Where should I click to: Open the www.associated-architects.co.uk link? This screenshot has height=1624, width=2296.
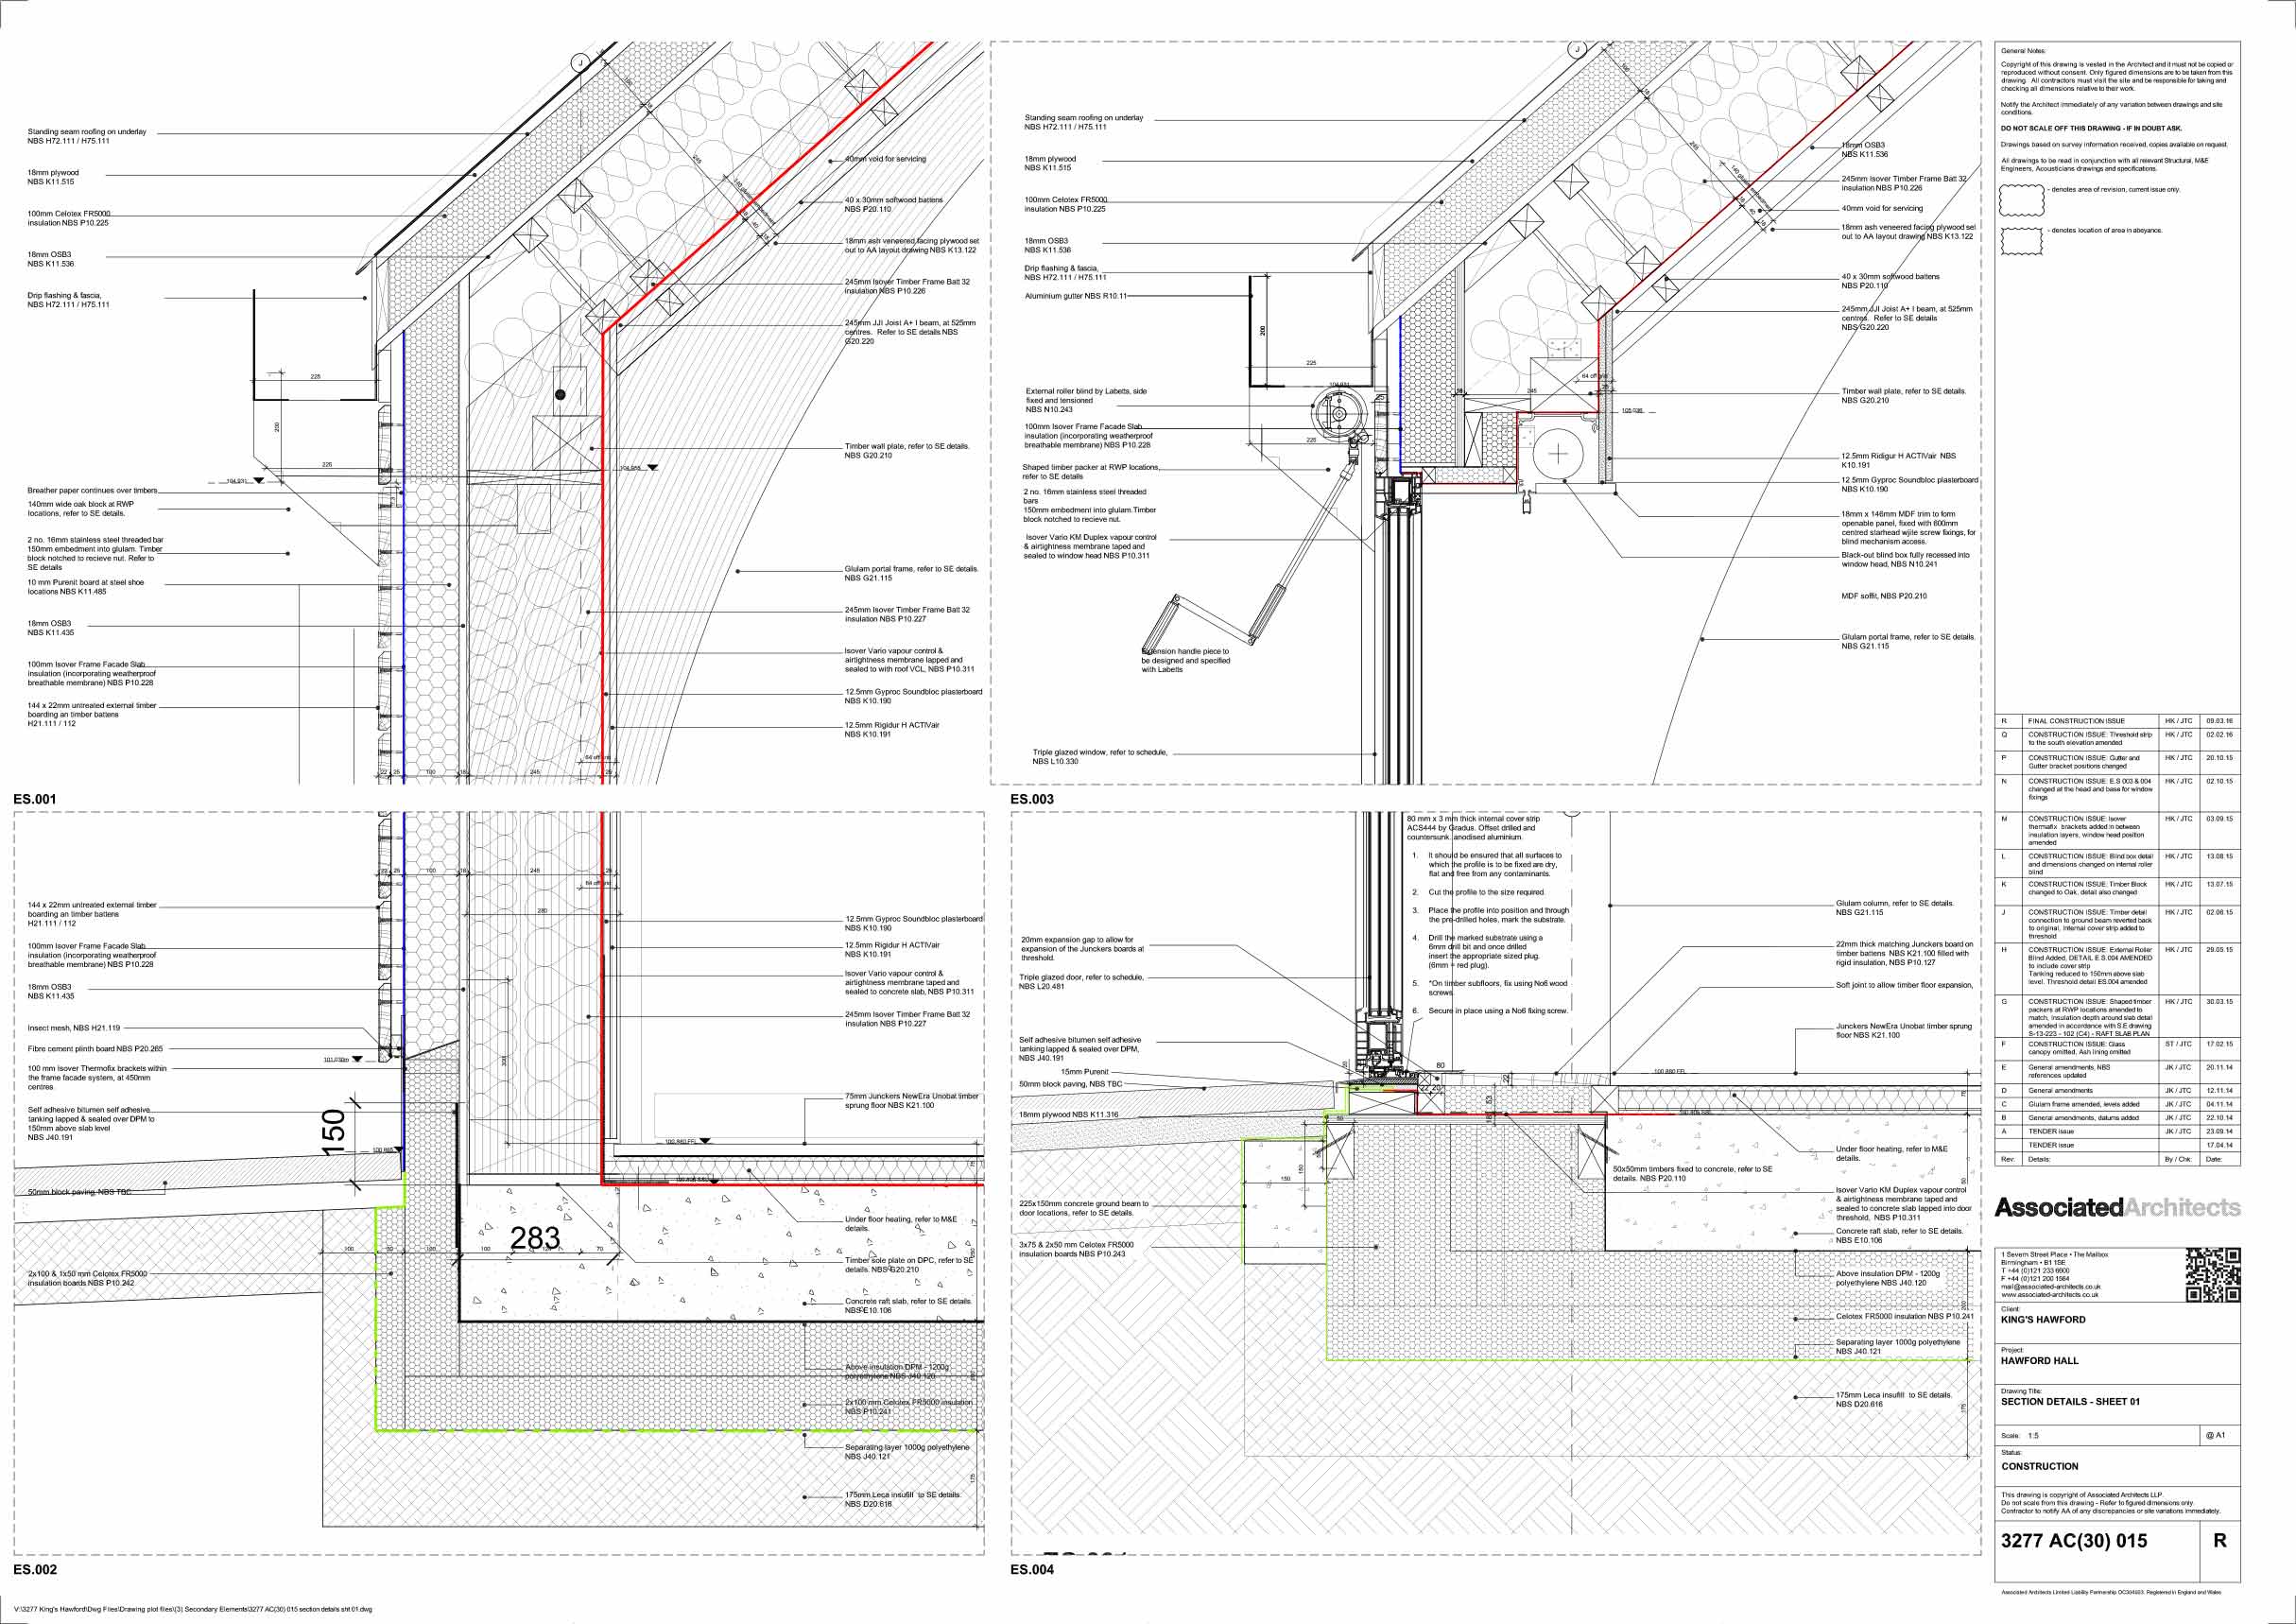coord(2049,1295)
